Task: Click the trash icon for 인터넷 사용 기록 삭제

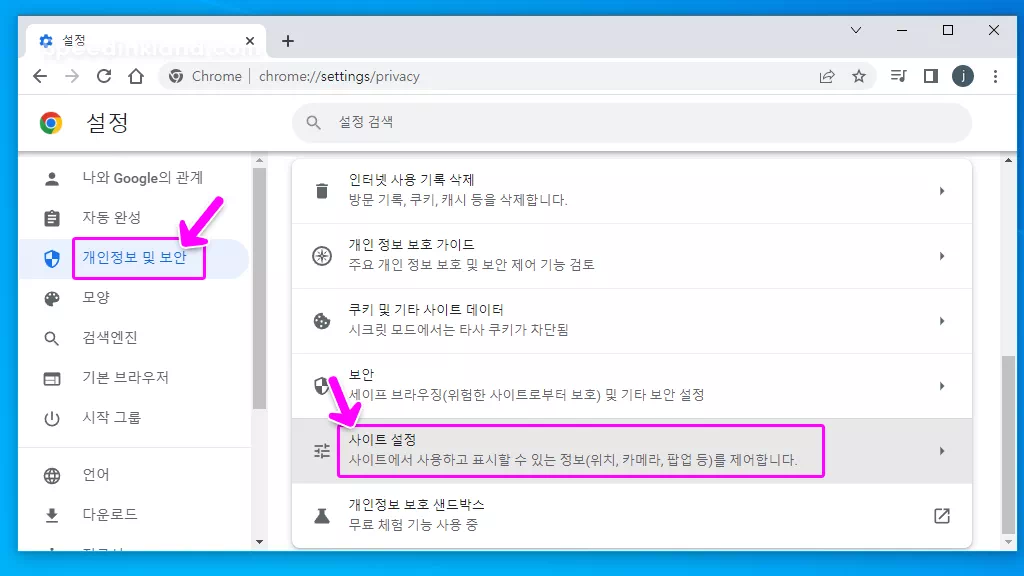Action: pyautogui.click(x=321, y=191)
